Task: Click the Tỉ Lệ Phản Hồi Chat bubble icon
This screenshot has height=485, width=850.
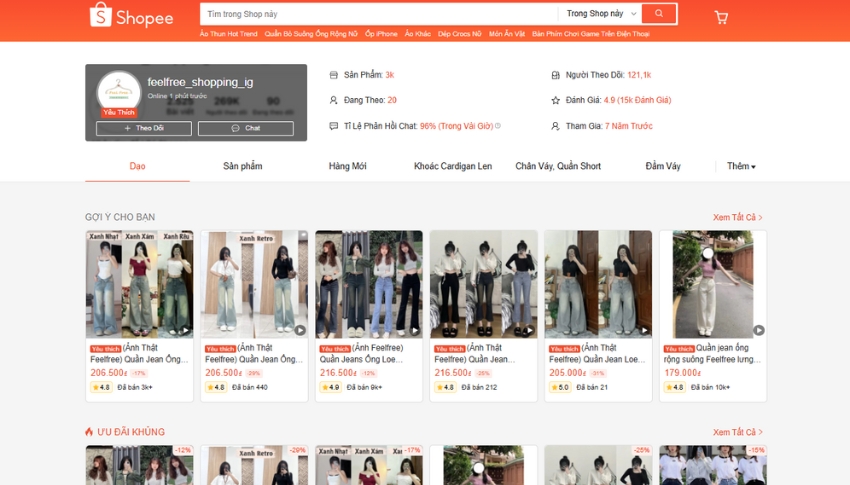Action: pos(333,126)
